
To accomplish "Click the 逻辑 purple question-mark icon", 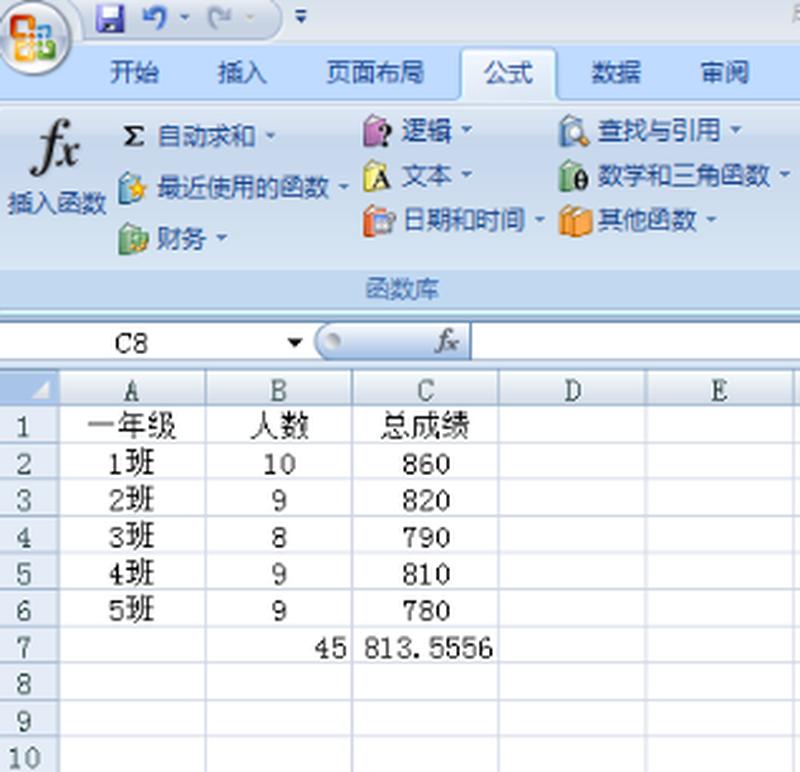I will (378, 131).
